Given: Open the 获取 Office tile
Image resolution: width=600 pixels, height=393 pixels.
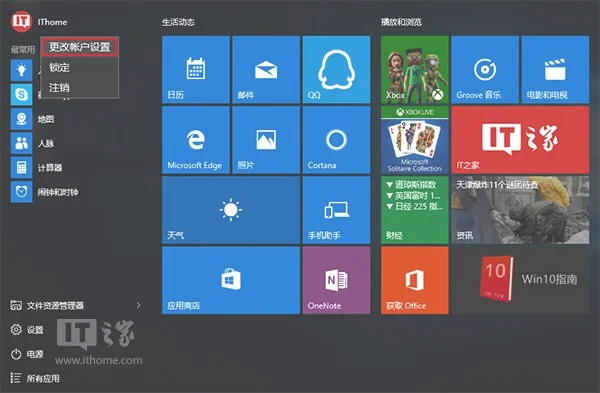Looking at the screenshot, I should click(x=415, y=280).
